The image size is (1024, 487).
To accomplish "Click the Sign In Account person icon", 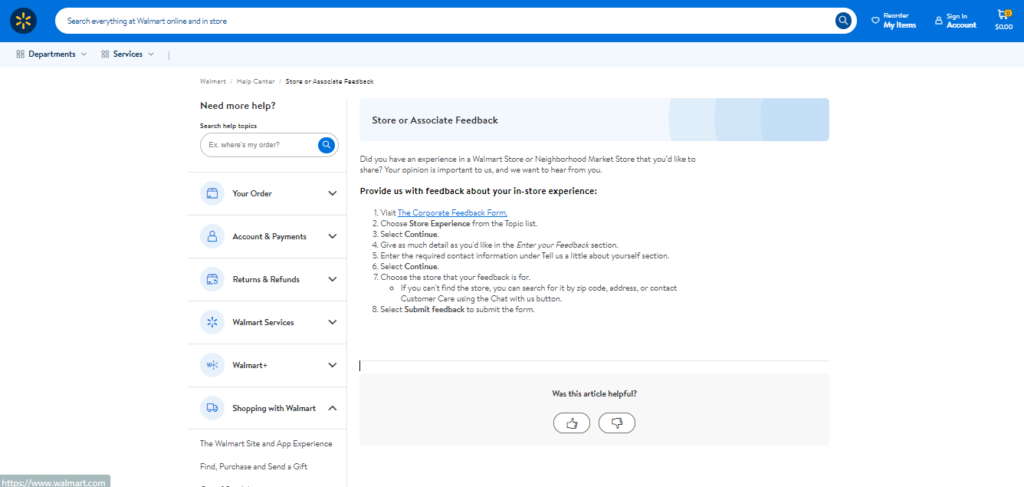I will click(938, 21).
